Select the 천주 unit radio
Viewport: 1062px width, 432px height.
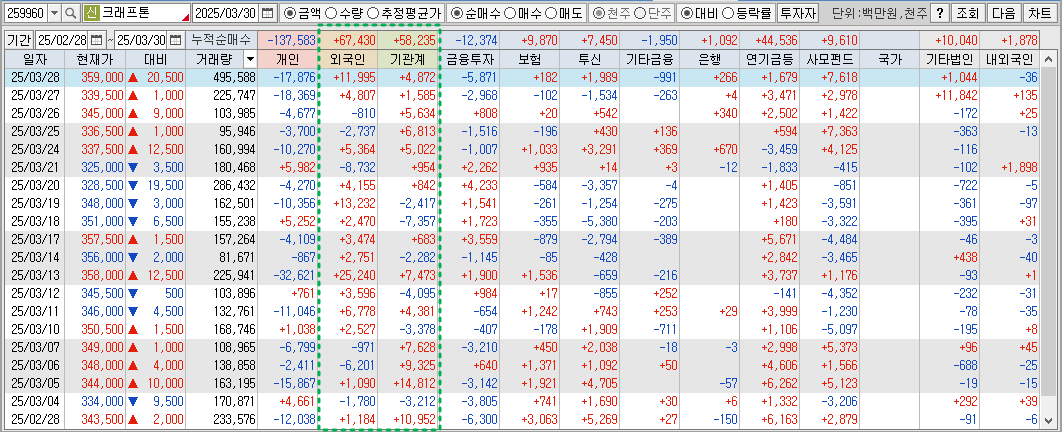pos(597,13)
